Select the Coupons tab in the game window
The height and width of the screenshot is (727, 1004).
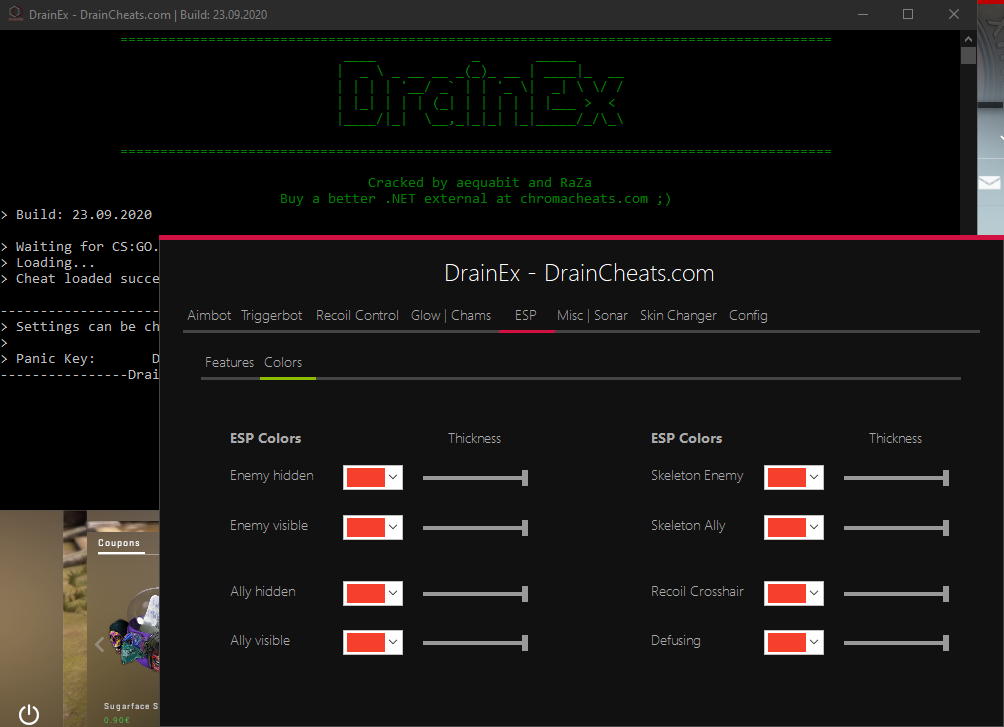(119, 543)
